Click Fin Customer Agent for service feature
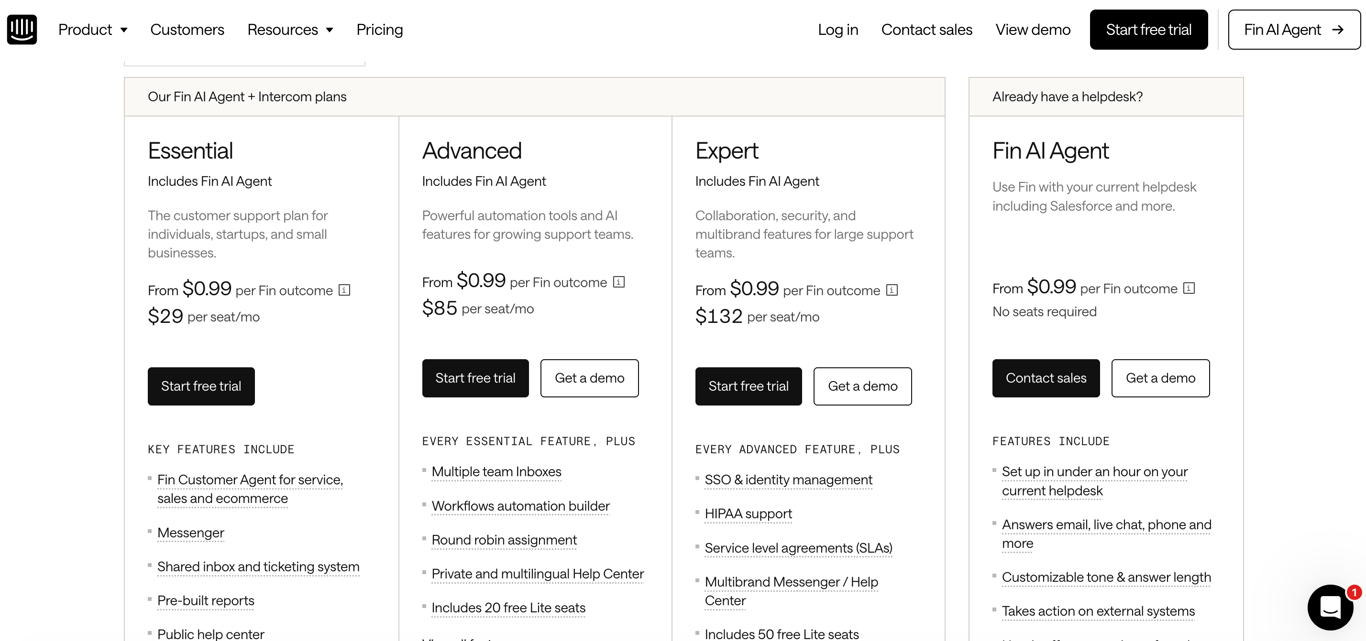 (250, 489)
